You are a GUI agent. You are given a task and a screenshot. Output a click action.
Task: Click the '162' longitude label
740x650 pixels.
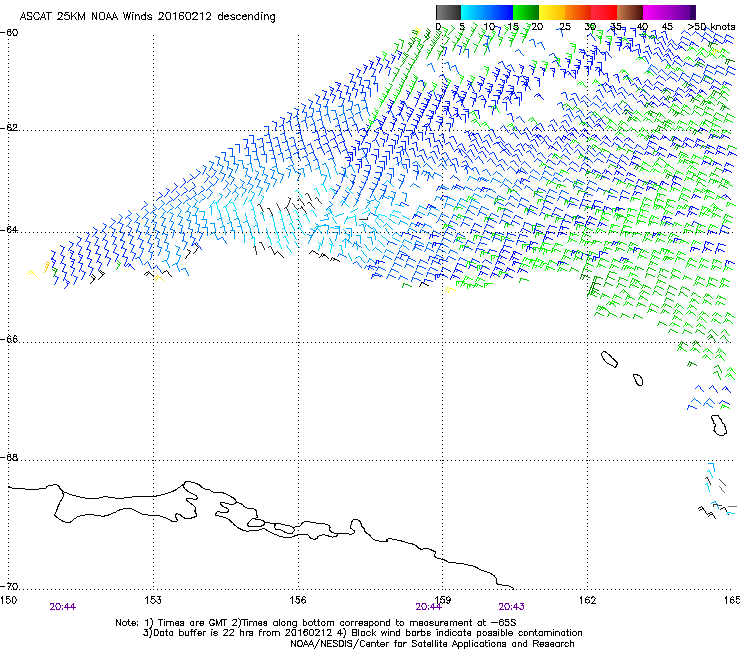[588, 600]
